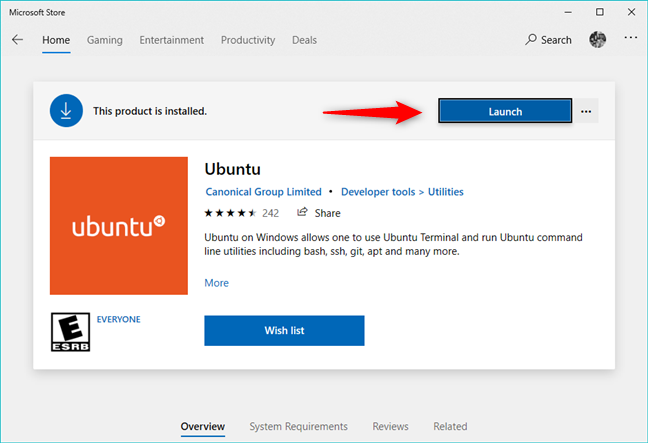Switch to the Home tab
Image resolution: width=648 pixels, height=443 pixels.
point(56,40)
